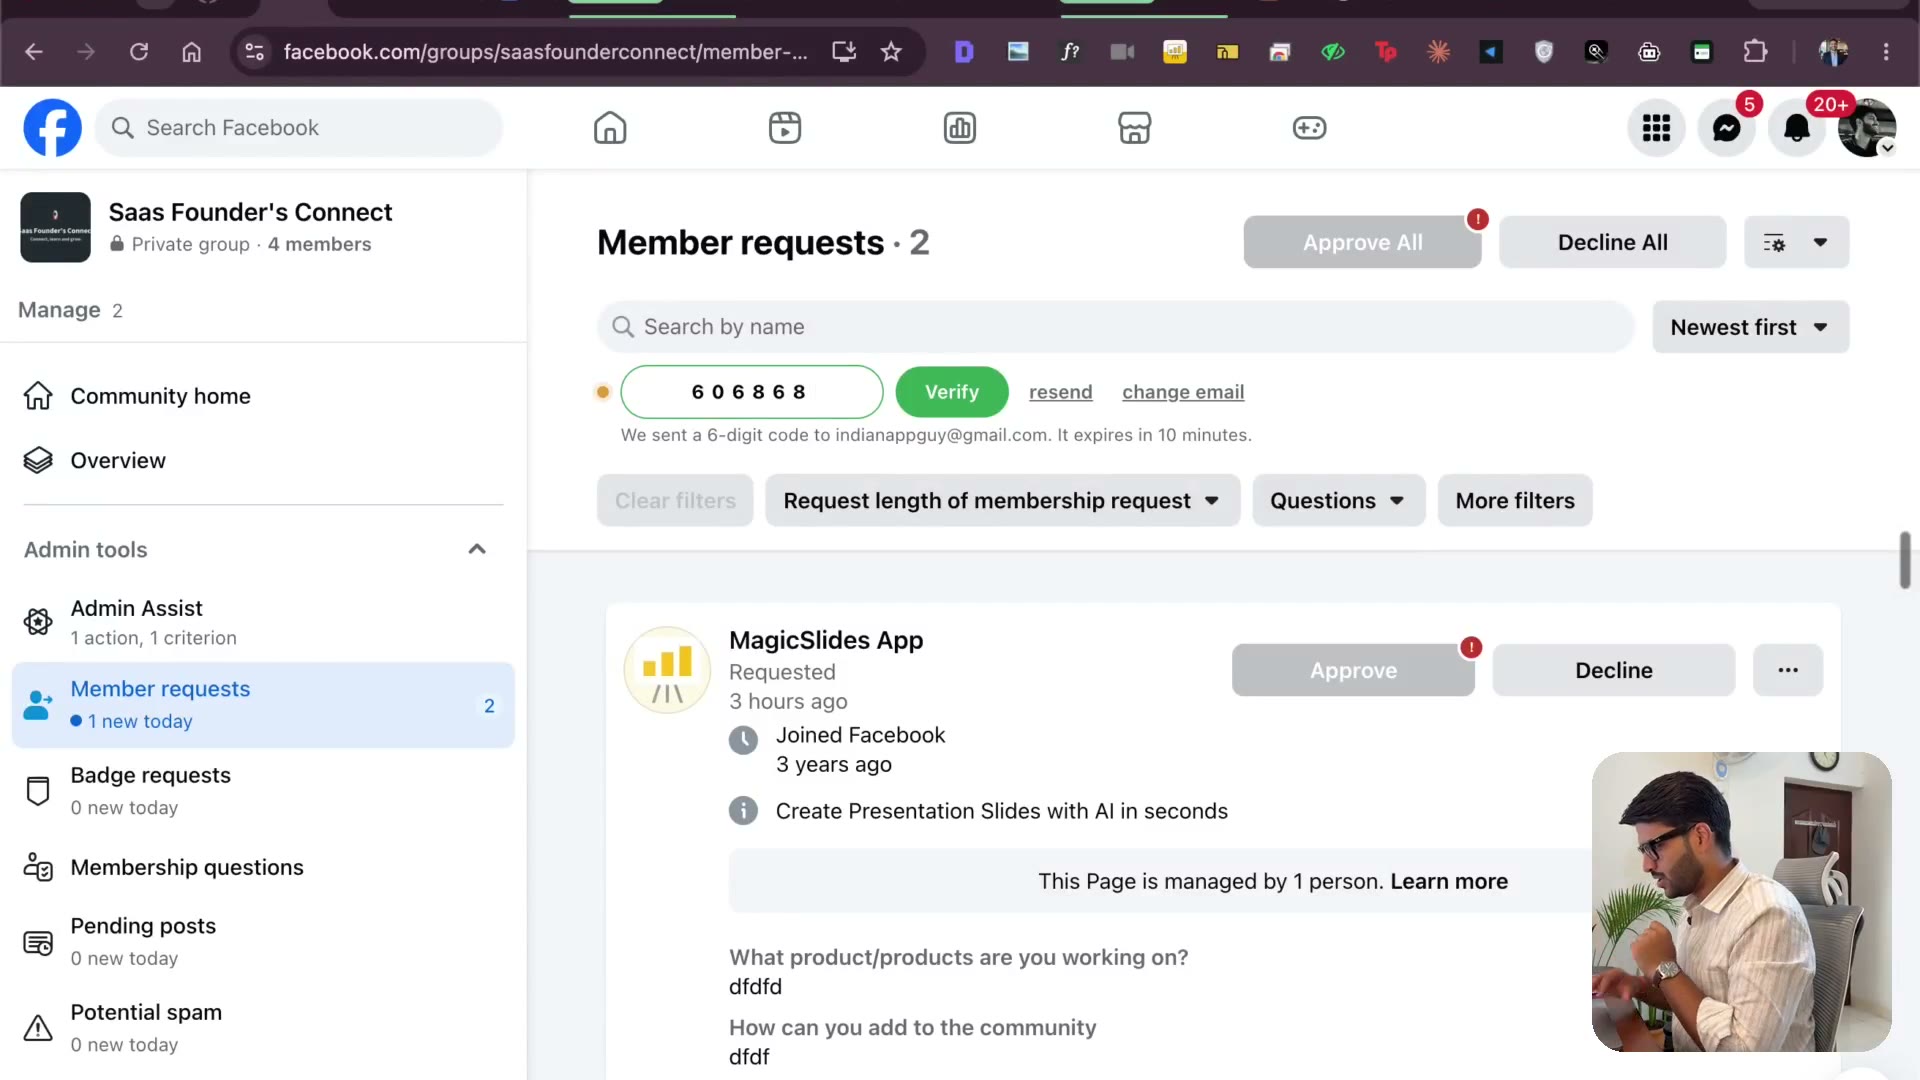Image resolution: width=1920 pixels, height=1080 pixels.
Task: Go to the browser home page
Action: pos(191,52)
